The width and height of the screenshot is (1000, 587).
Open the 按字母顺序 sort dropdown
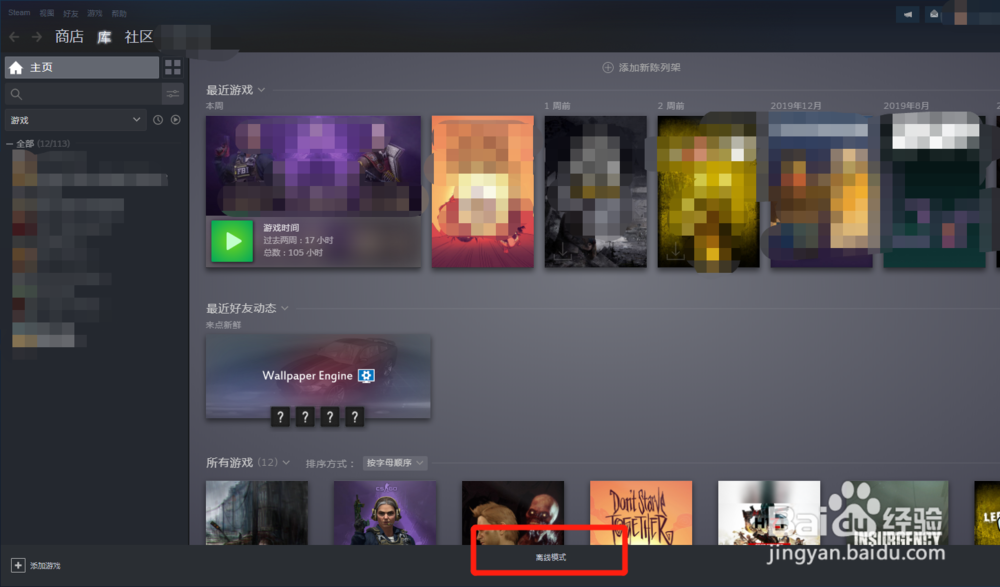coord(395,463)
